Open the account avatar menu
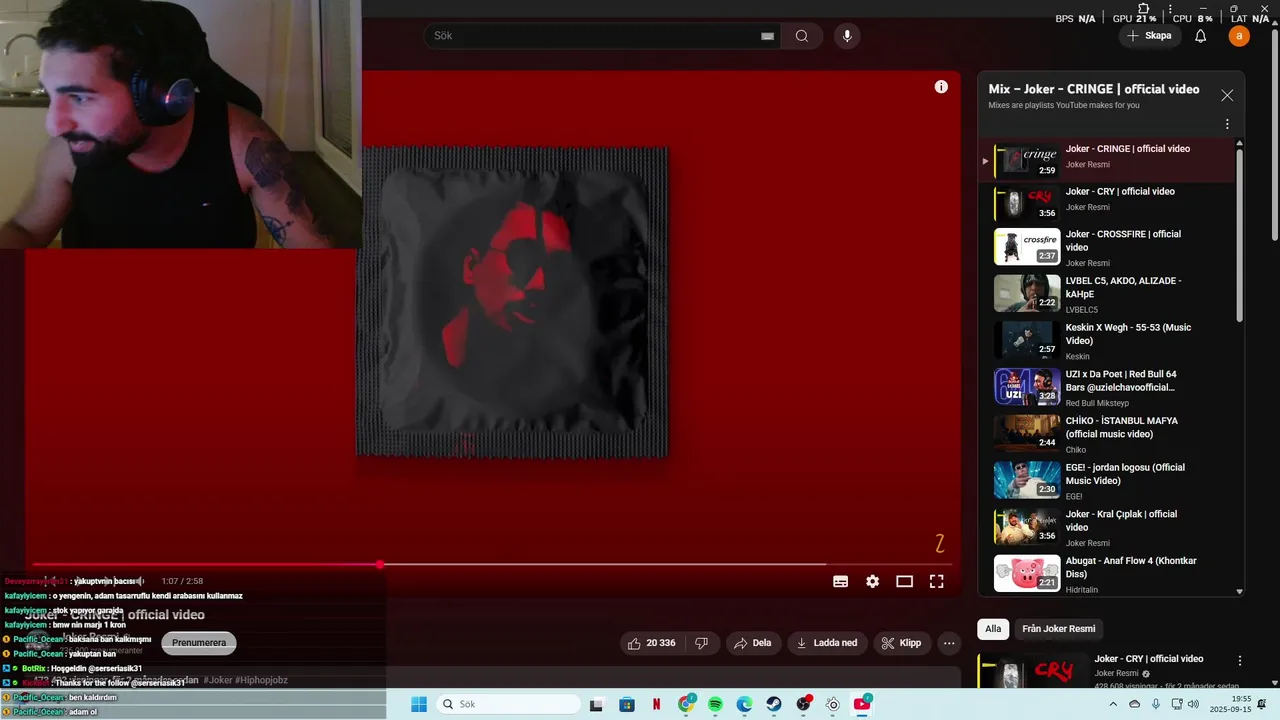Image resolution: width=1280 pixels, height=720 pixels. click(1239, 36)
